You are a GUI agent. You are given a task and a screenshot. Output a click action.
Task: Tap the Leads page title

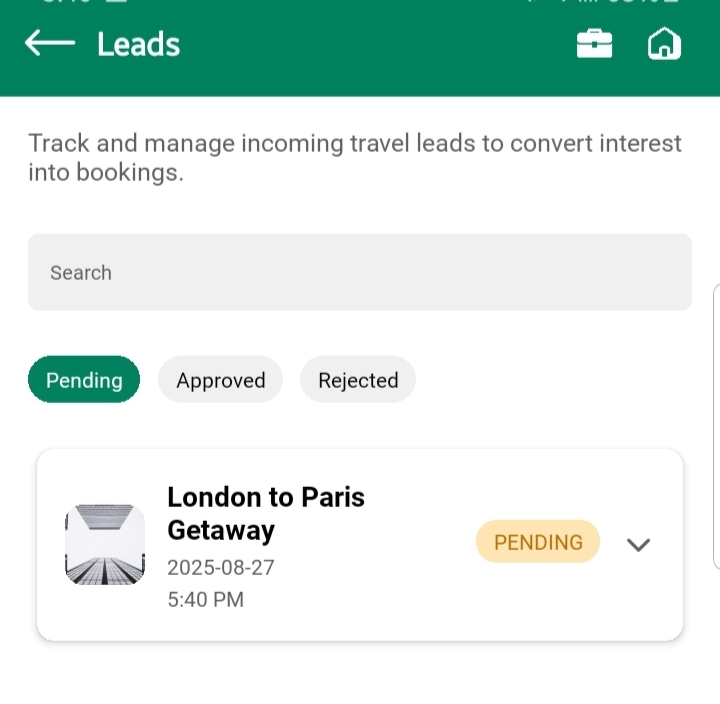click(x=138, y=44)
